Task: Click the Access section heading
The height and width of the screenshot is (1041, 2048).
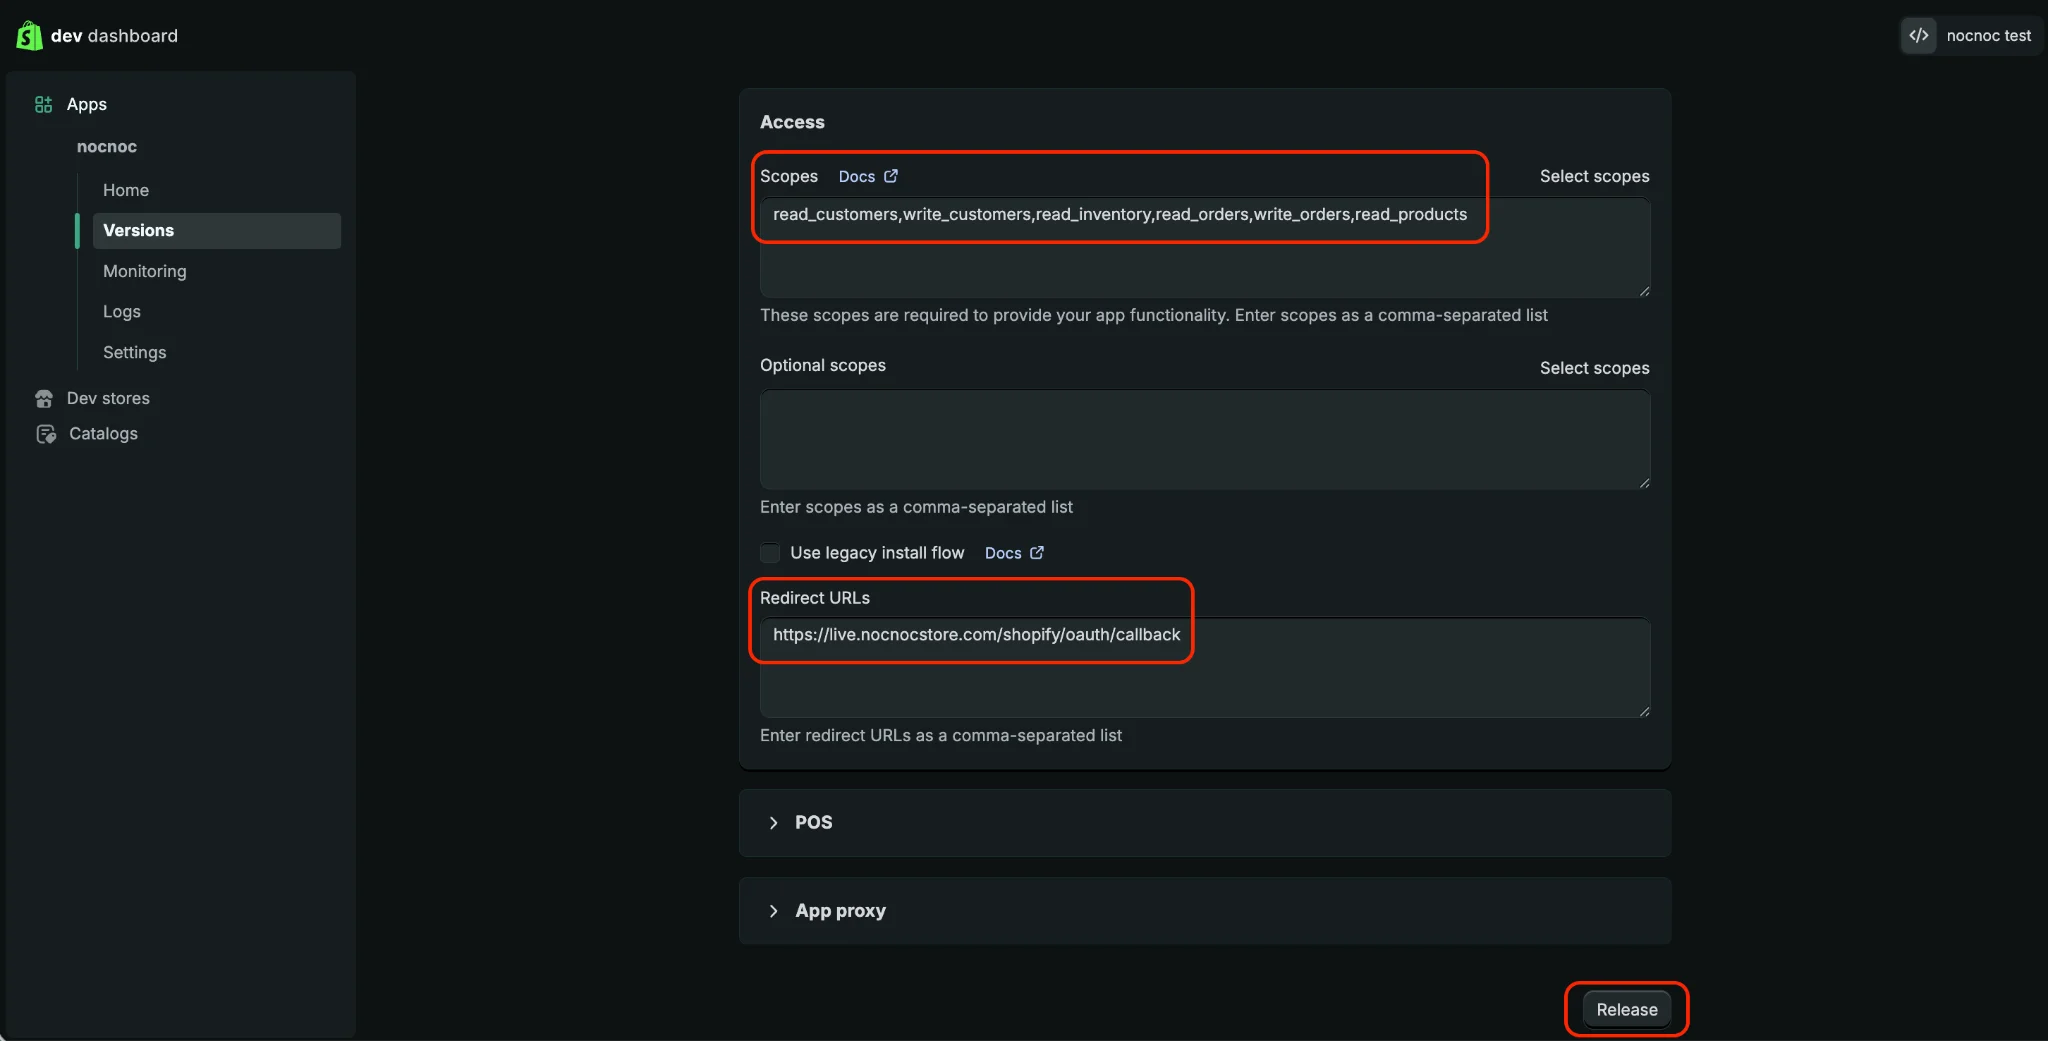Action: pyautogui.click(x=792, y=122)
